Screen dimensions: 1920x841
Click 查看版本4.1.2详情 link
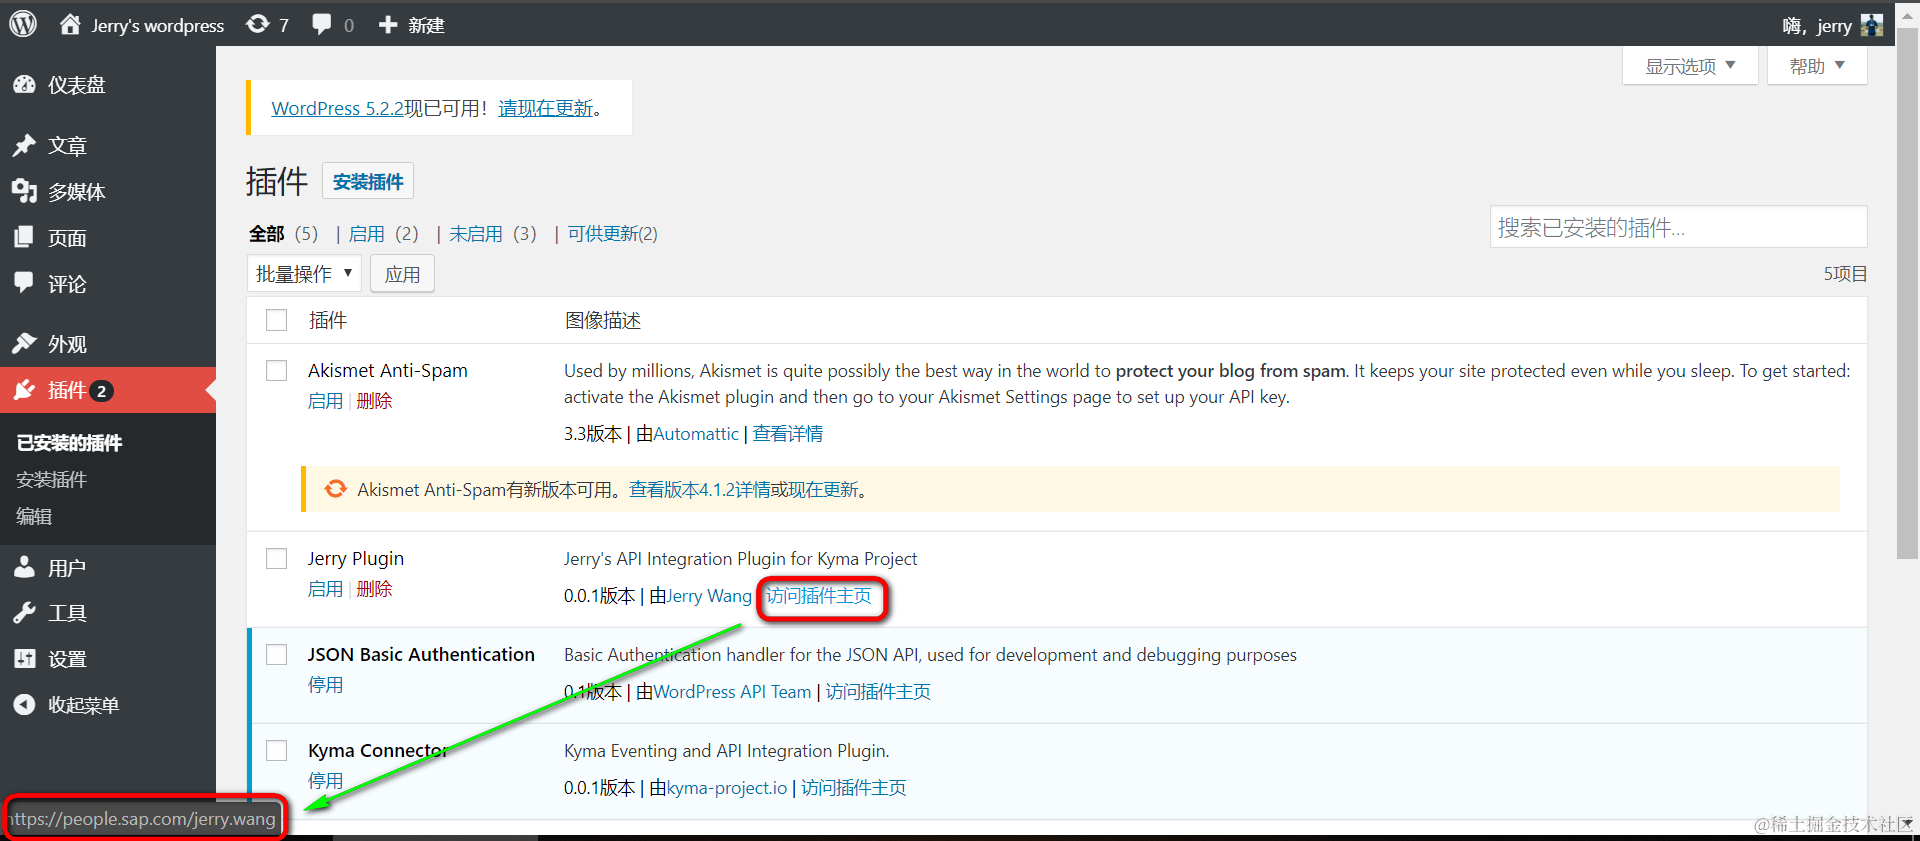pyautogui.click(x=699, y=490)
